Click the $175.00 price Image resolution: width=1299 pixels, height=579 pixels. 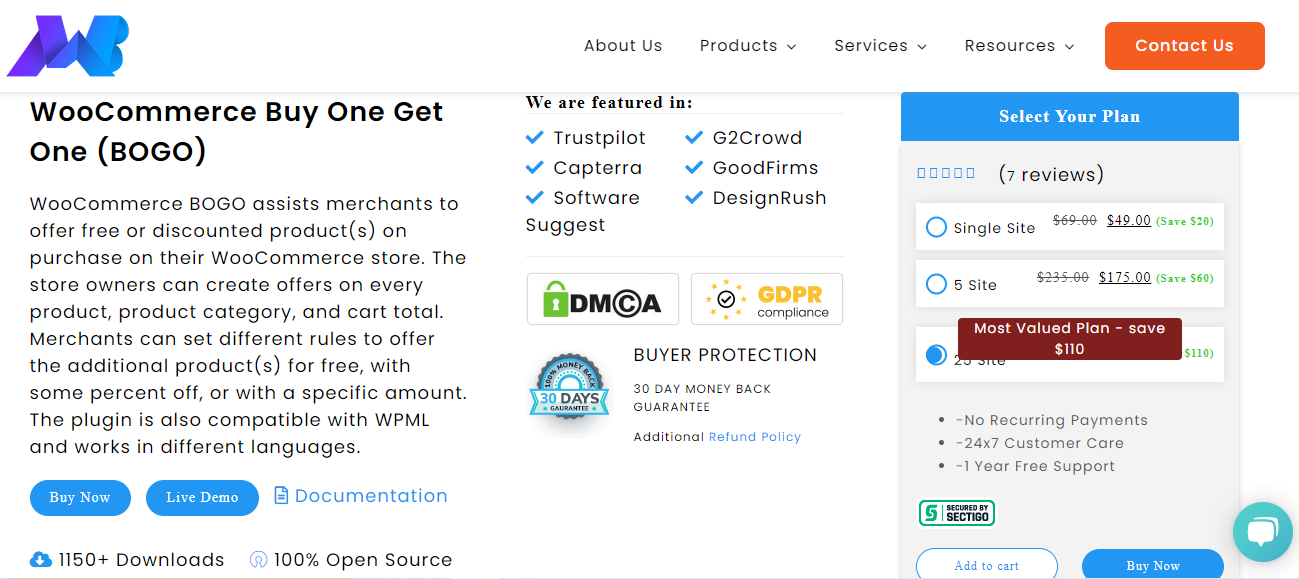(1125, 278)
